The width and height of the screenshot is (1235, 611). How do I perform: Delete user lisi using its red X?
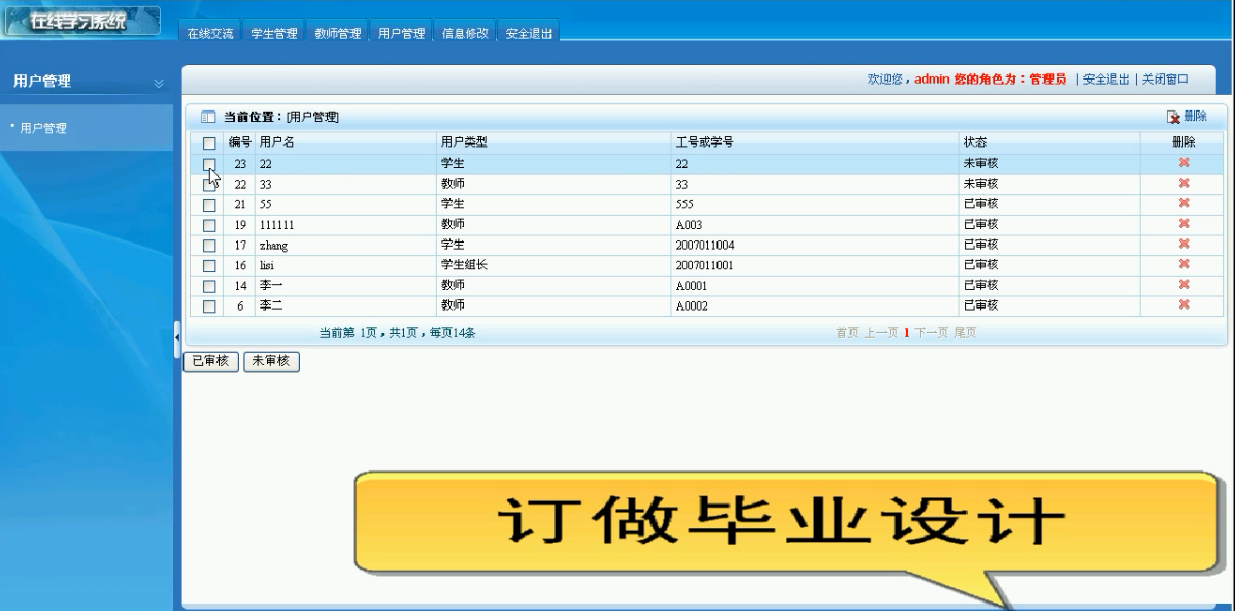tap(1184, 264)
